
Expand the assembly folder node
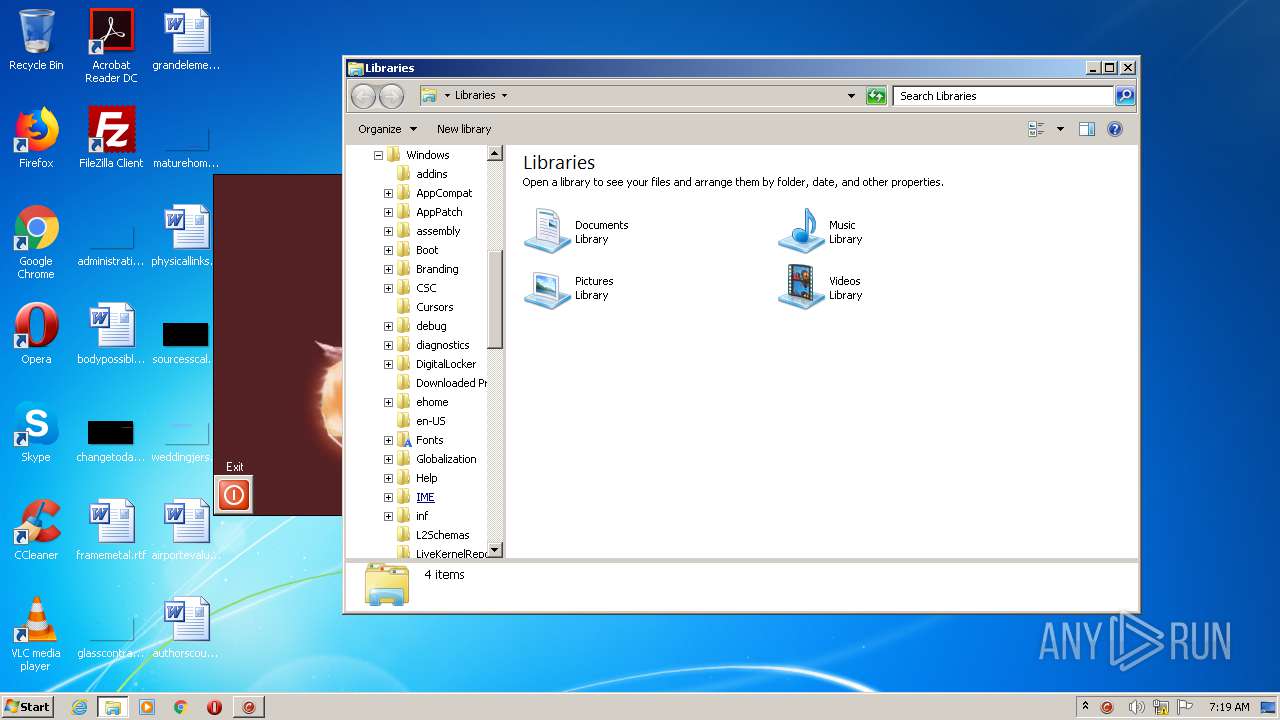pos(388,231)
